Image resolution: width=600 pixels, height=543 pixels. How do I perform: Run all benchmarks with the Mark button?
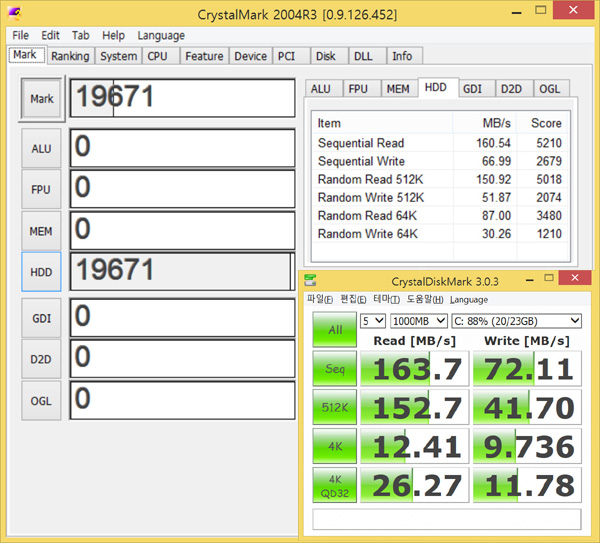[42, 98]
